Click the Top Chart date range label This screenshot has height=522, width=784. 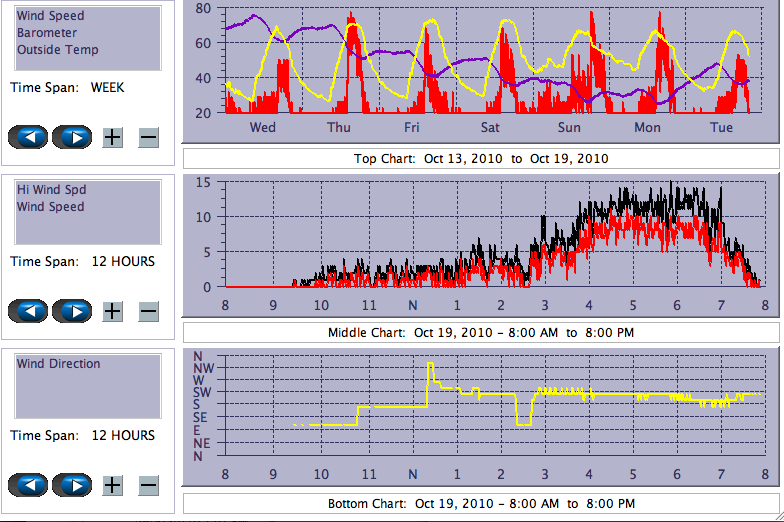tap(481, 158)
